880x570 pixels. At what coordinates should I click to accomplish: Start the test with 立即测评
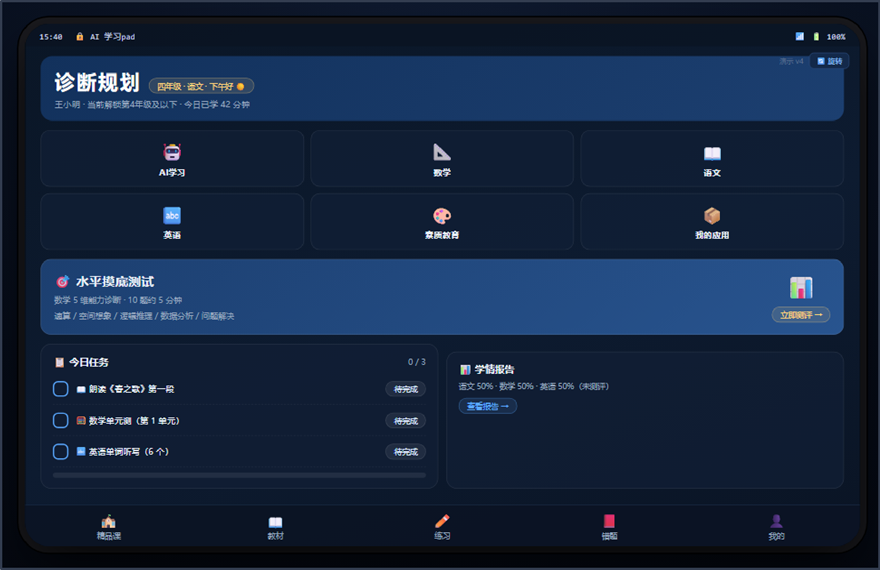pyautogui.click(x=801, y=315)
